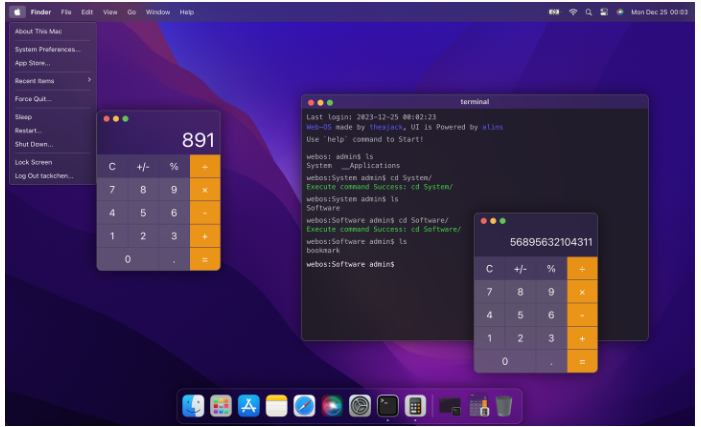701x427 pixels.
Task: Expand the Recent Items submenu
Action: click(52, 80)
